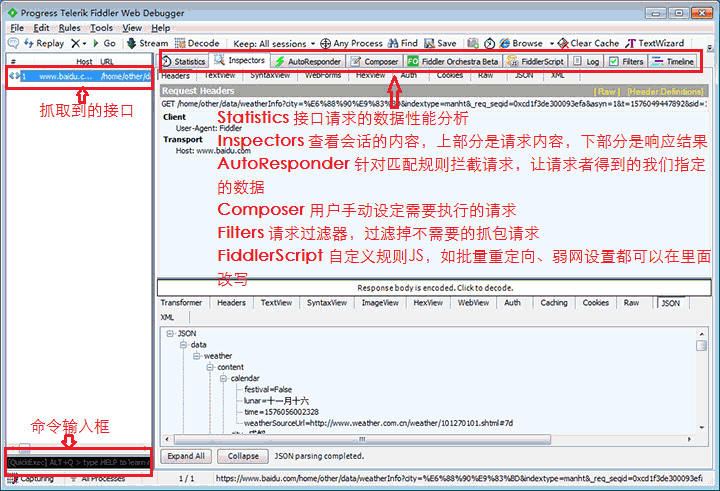Clear the cache via Clear Cache
The height and width of the screenshot is (491, 720).
pyautogui.click(x=588, y=43)
